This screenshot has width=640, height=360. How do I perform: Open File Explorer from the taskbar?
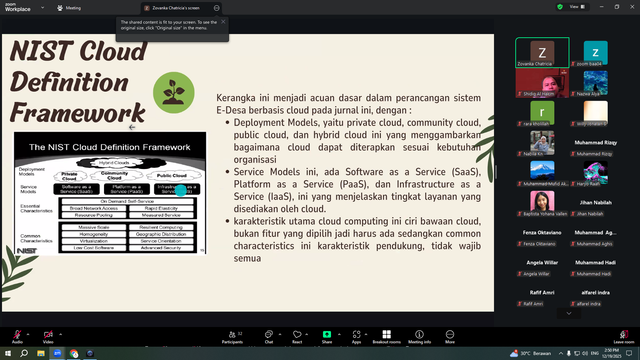click(40, 353)
